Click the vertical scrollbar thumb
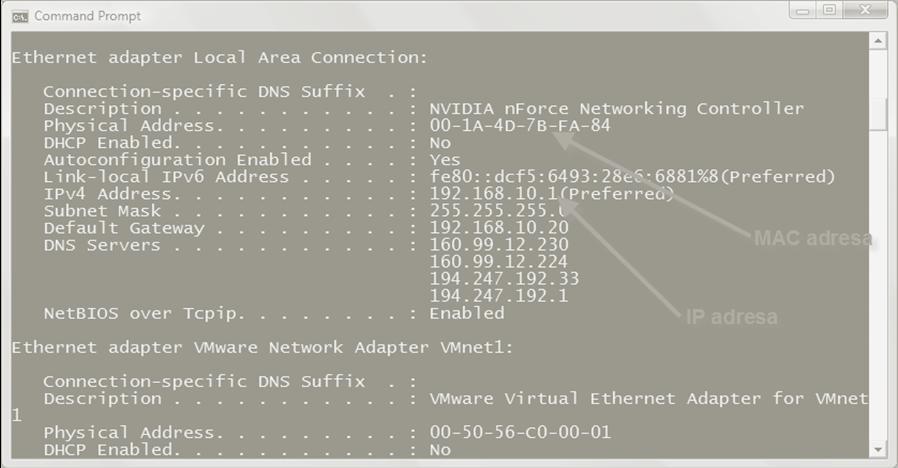The height and width of the screenshot is (468, 898). click(x=878, y=114)
